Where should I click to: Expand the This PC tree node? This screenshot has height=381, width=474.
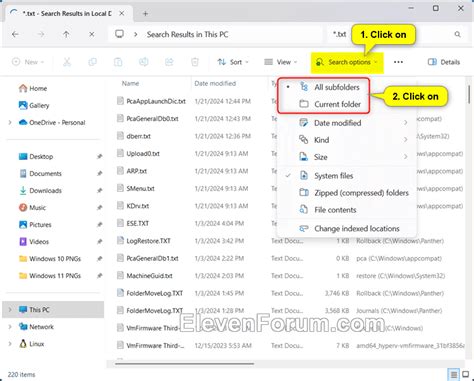(10, 310)
